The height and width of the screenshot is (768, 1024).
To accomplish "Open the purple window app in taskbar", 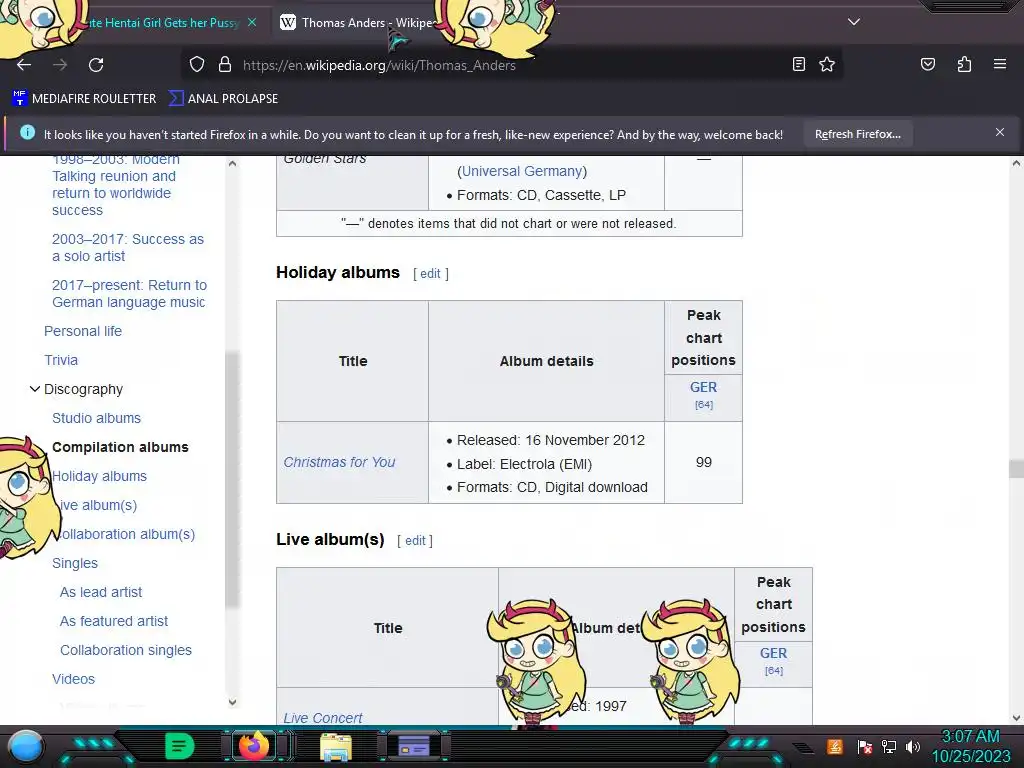I will [413, 746].
